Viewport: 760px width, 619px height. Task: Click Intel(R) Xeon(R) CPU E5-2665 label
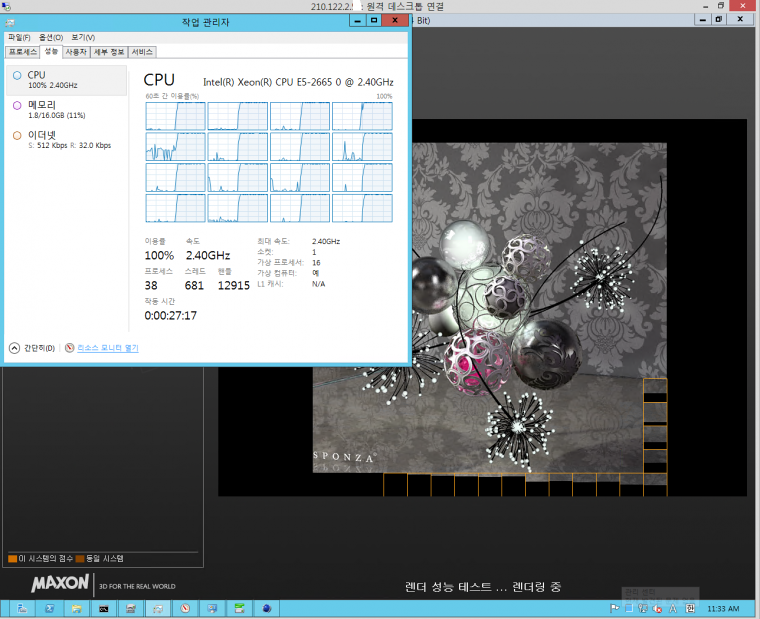298,82
